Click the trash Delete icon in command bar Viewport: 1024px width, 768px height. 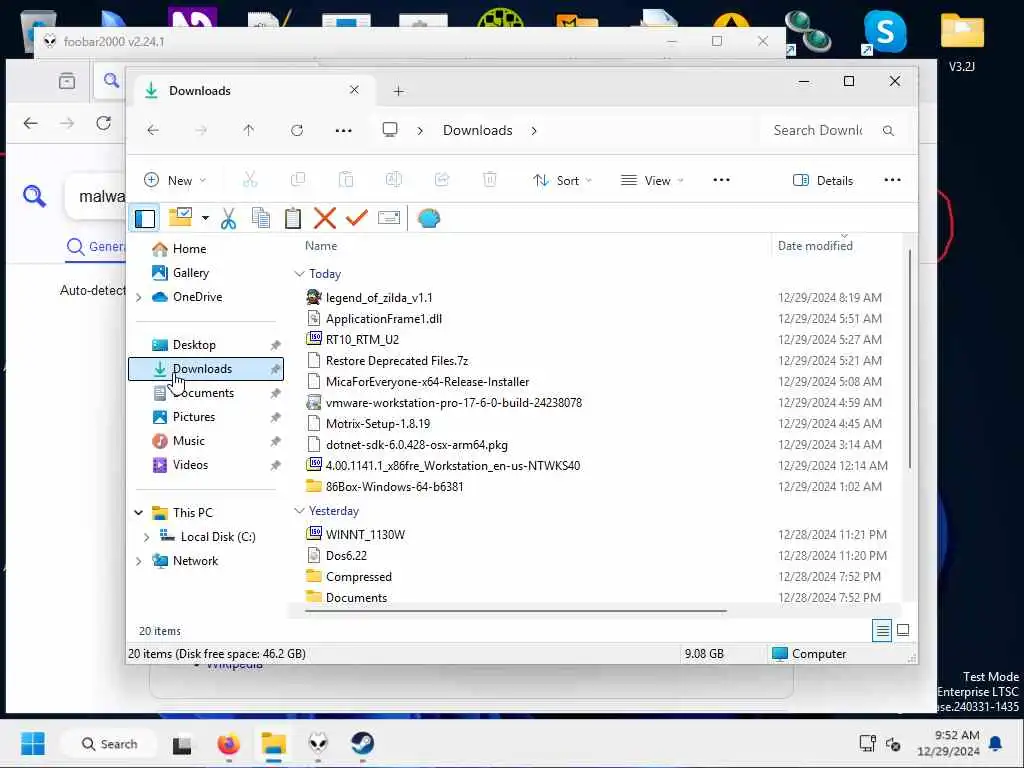(x=490, y=180)
